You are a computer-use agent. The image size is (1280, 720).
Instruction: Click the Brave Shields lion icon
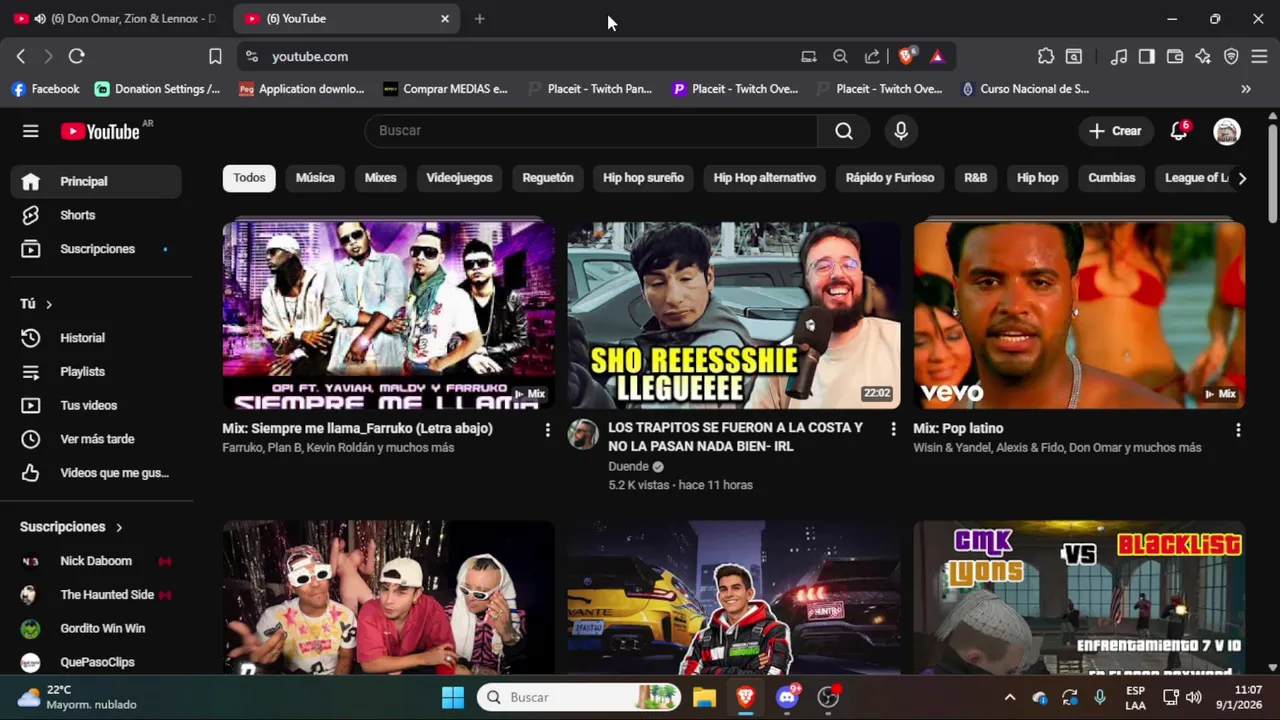click(x=907, y=57)
